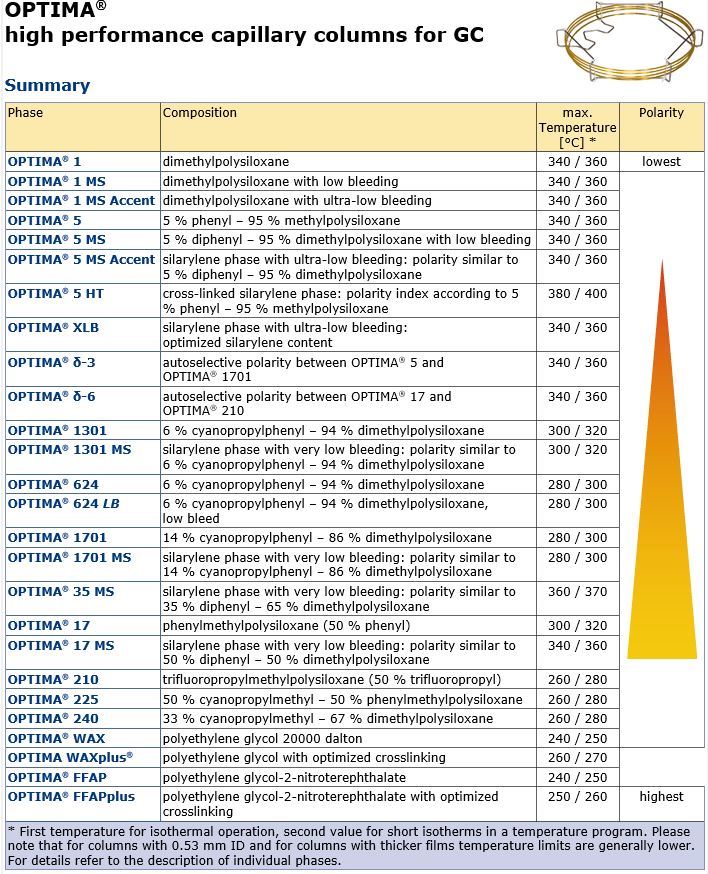Screen dimensions: 708x874
Task: Open the OPTIMA 1701 phase link
Action: pos(57,538)
